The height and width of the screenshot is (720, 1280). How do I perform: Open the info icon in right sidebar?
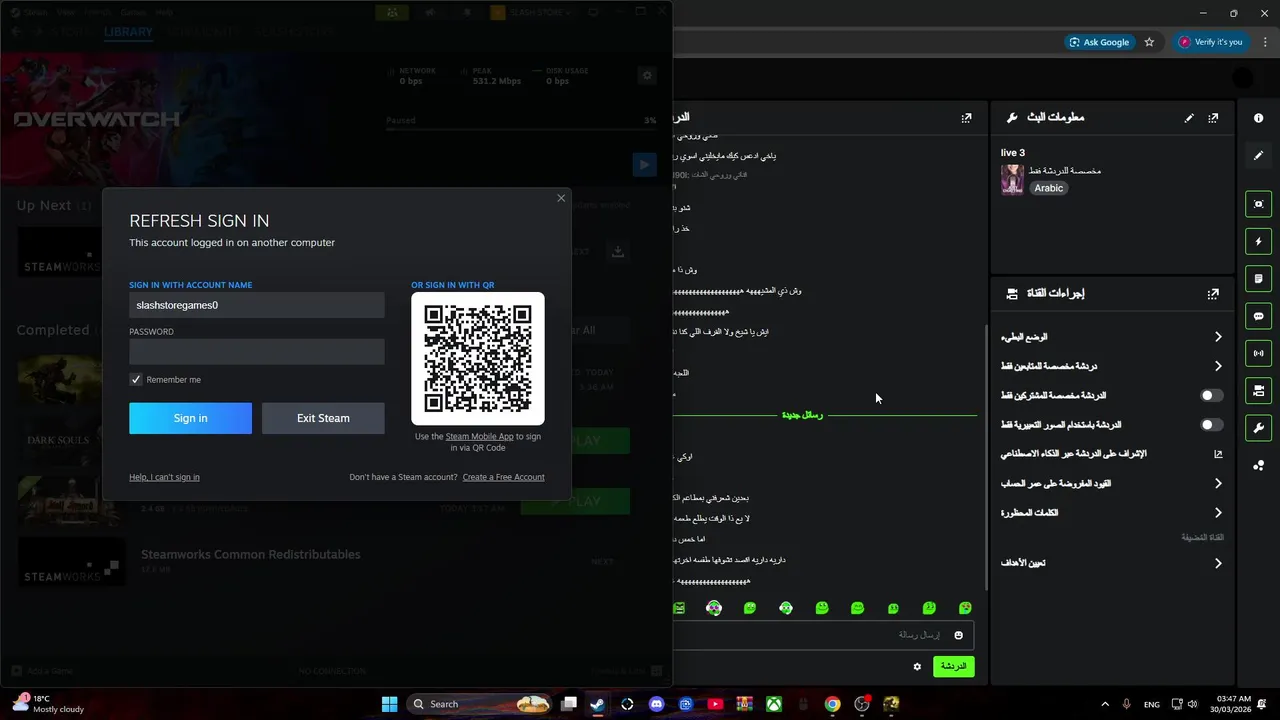click(1258, 118)
